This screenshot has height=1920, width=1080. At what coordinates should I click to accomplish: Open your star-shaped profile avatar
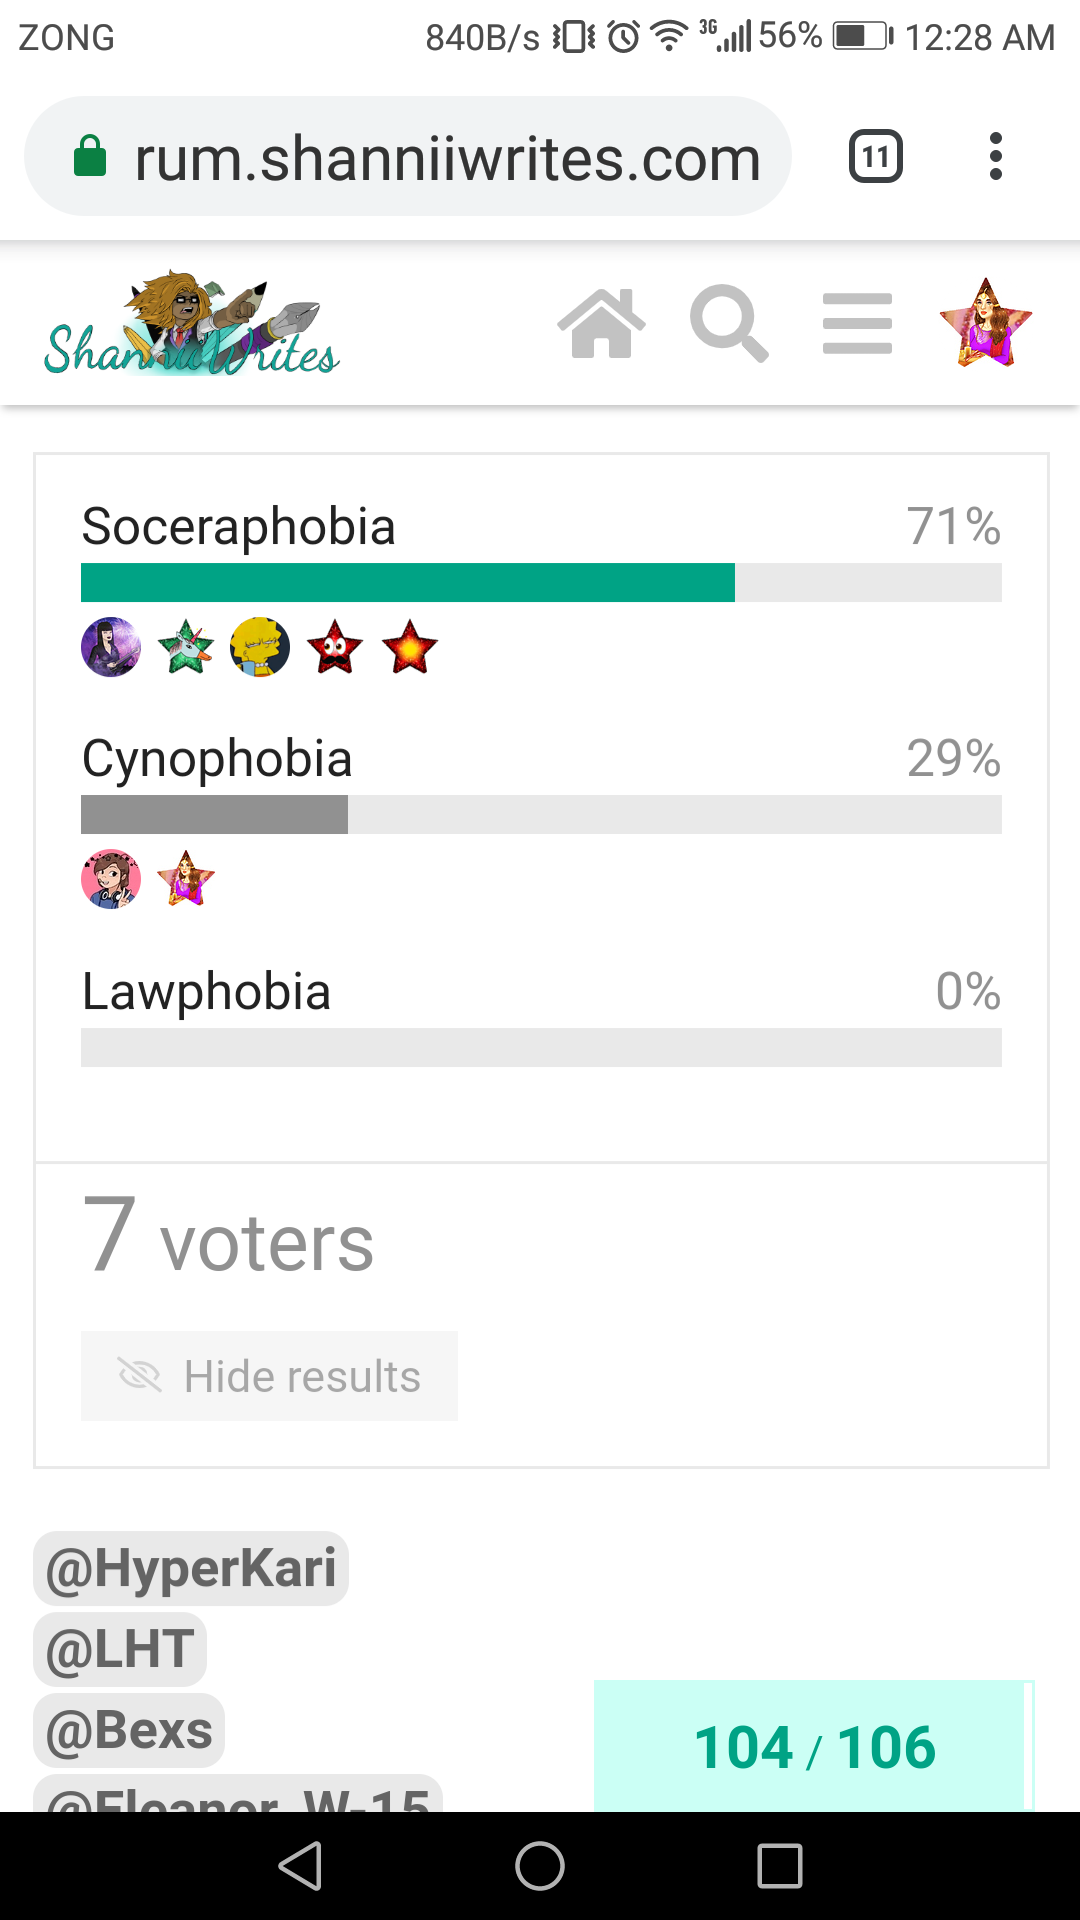986,323
